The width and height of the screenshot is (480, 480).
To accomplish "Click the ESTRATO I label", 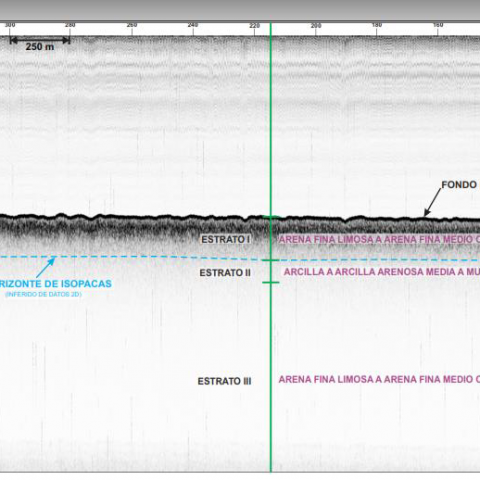I will tap(226, 239).
